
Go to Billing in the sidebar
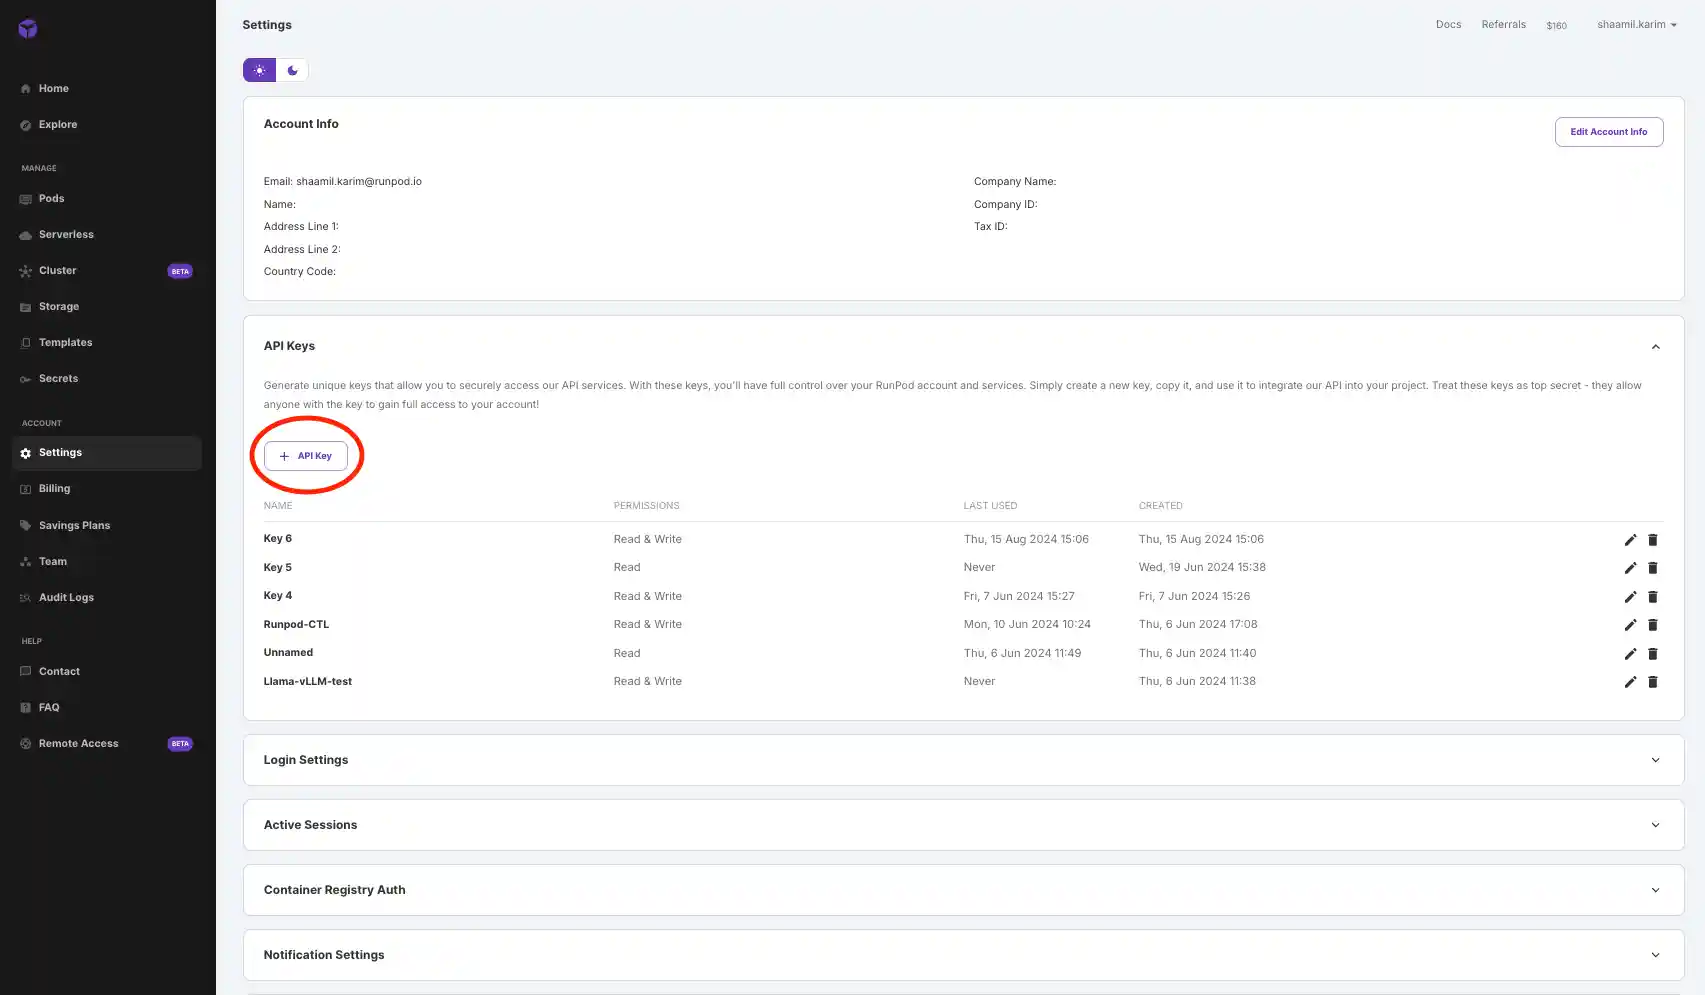click(x=54, y=489)
